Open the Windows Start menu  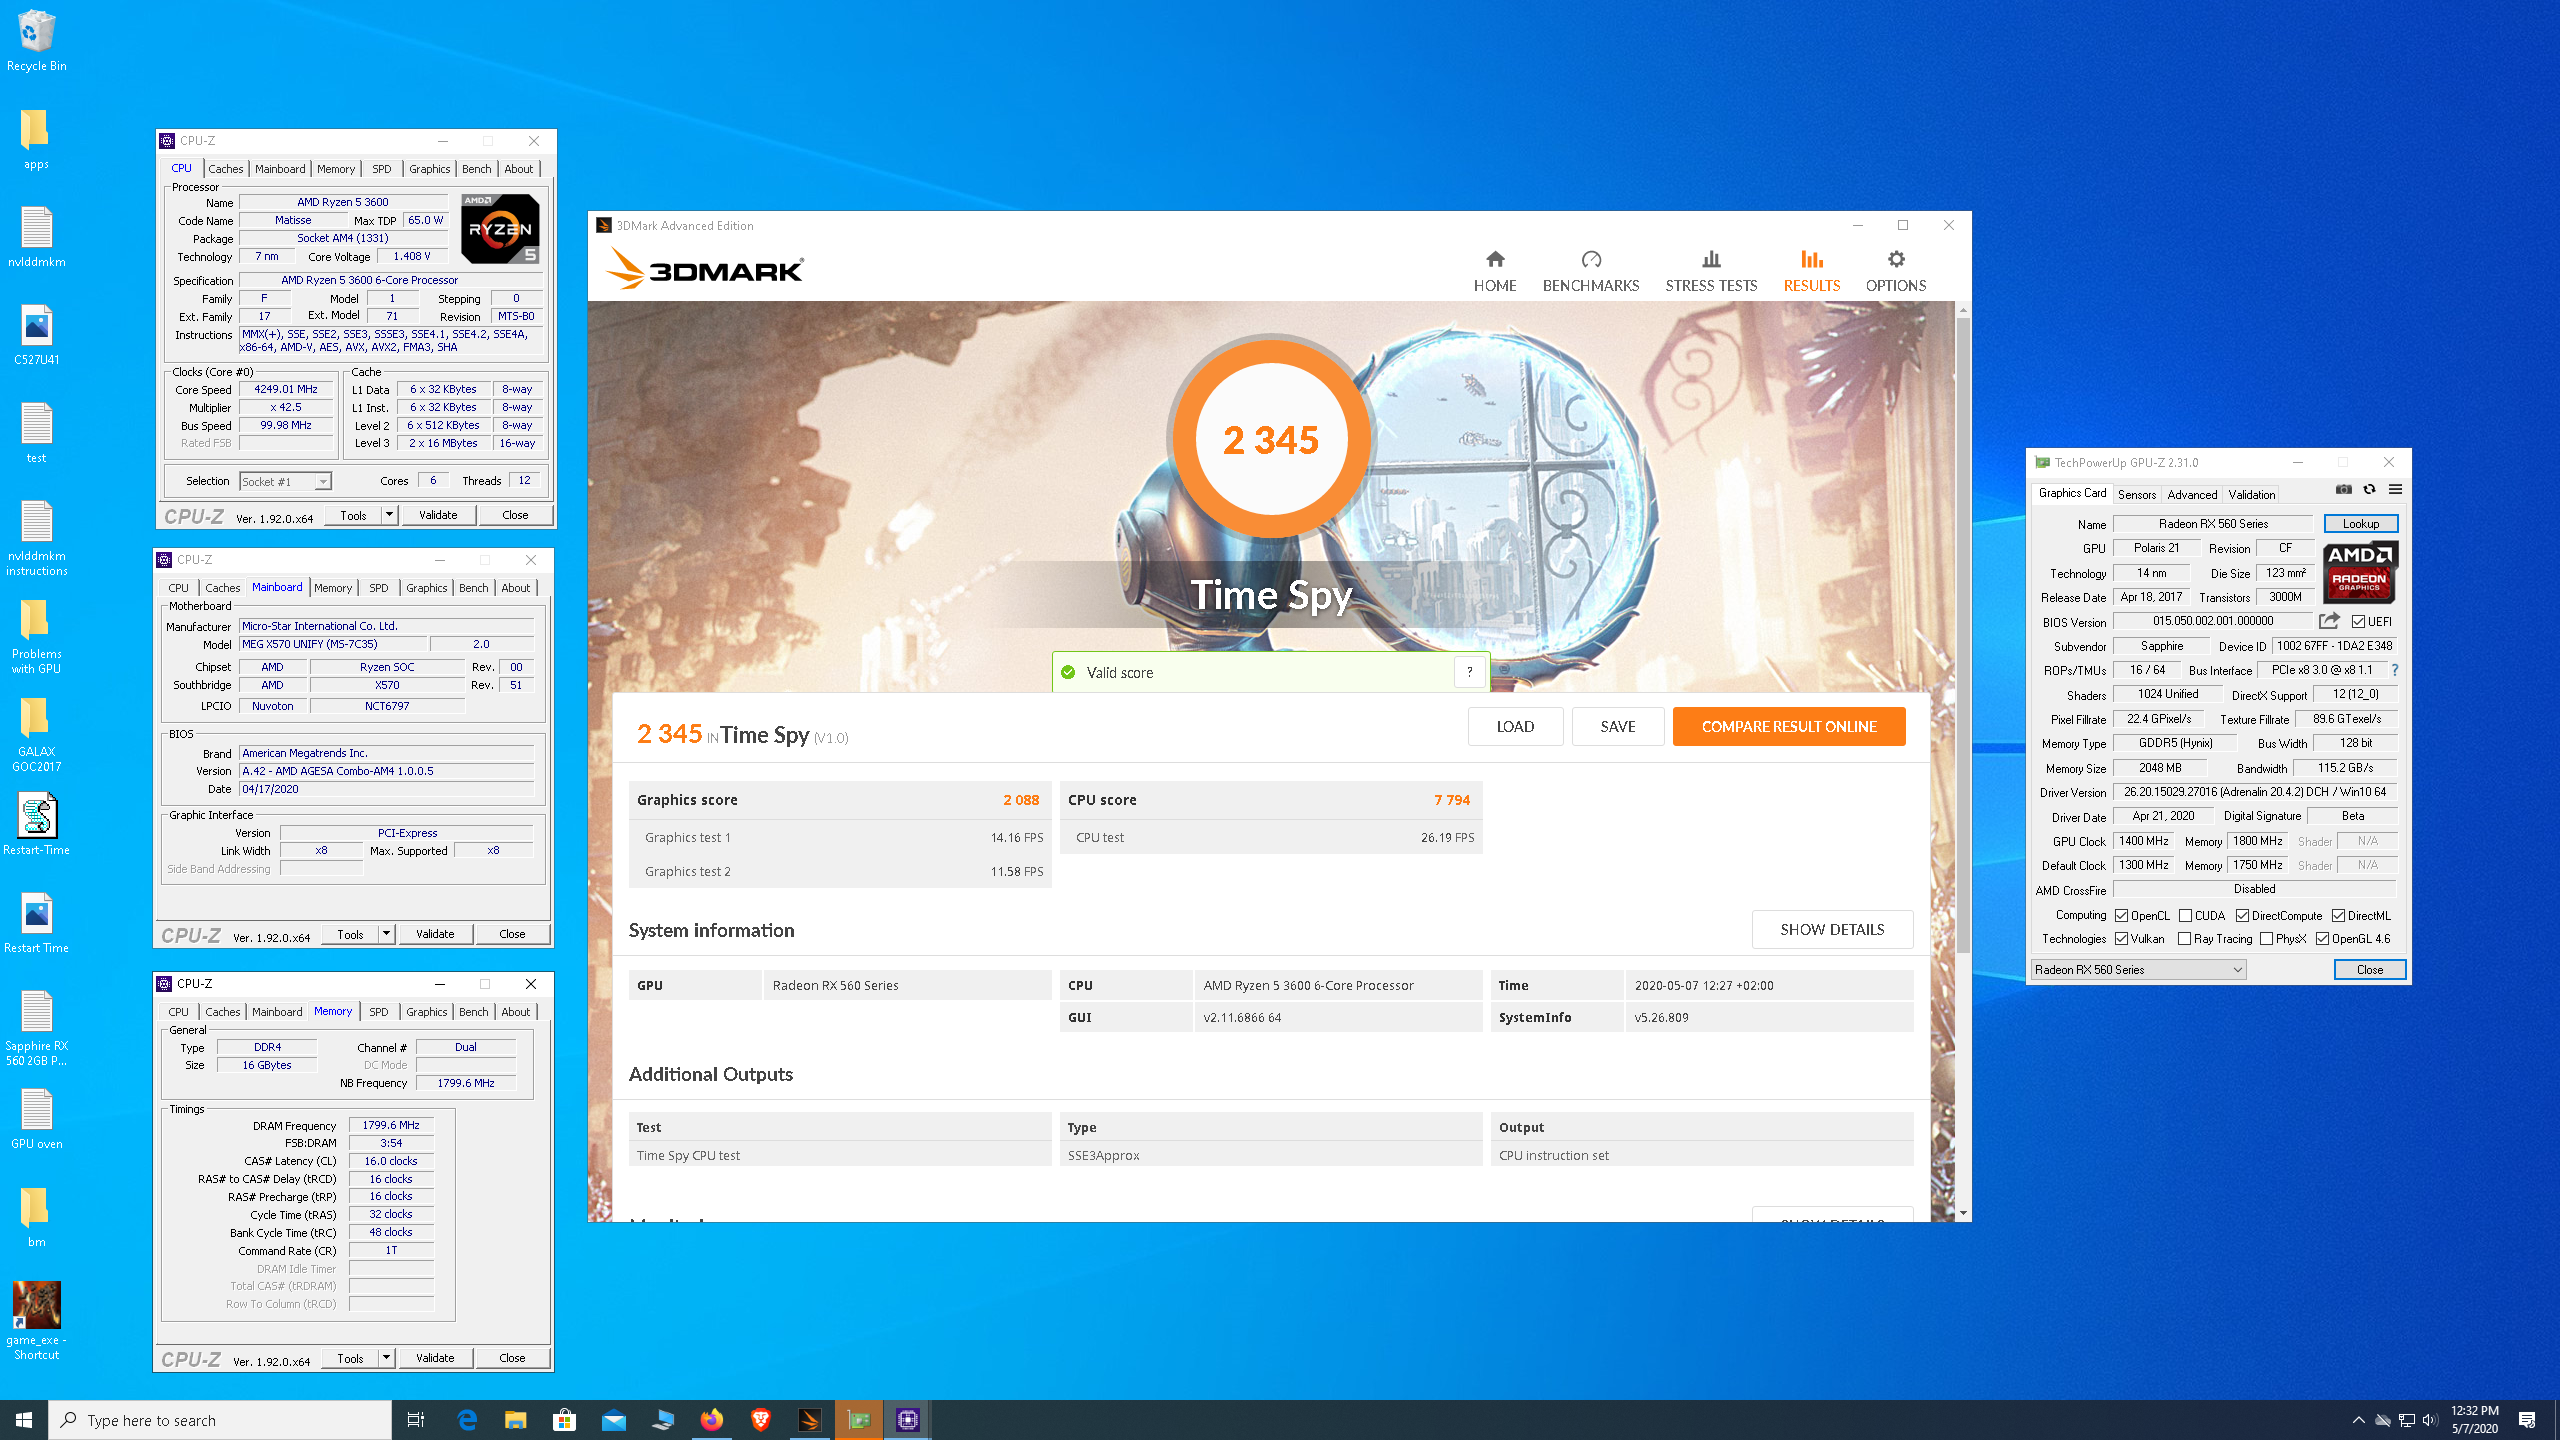click(x=24, y=1420)
